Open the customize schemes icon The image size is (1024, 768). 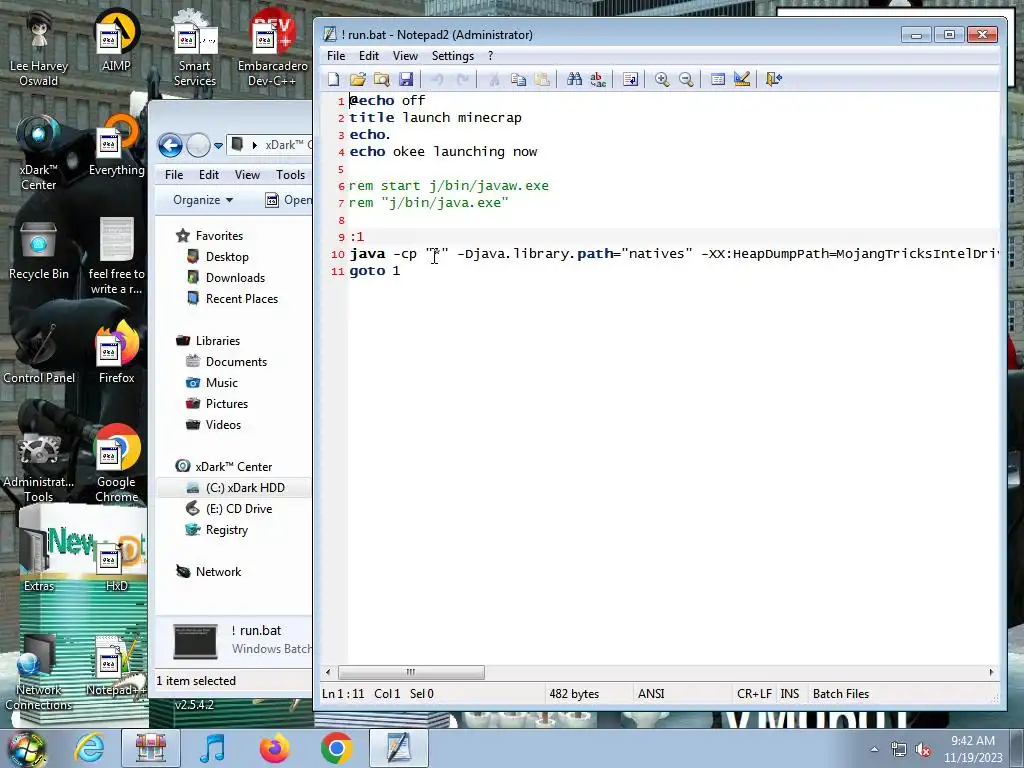(x=742, y=79)
